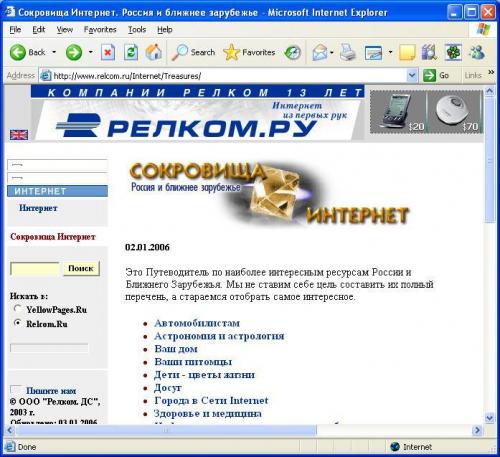This screenshot has width=500, height=457.
Task: Click the Edit page toolbar icon
Action: click(373, 53)
